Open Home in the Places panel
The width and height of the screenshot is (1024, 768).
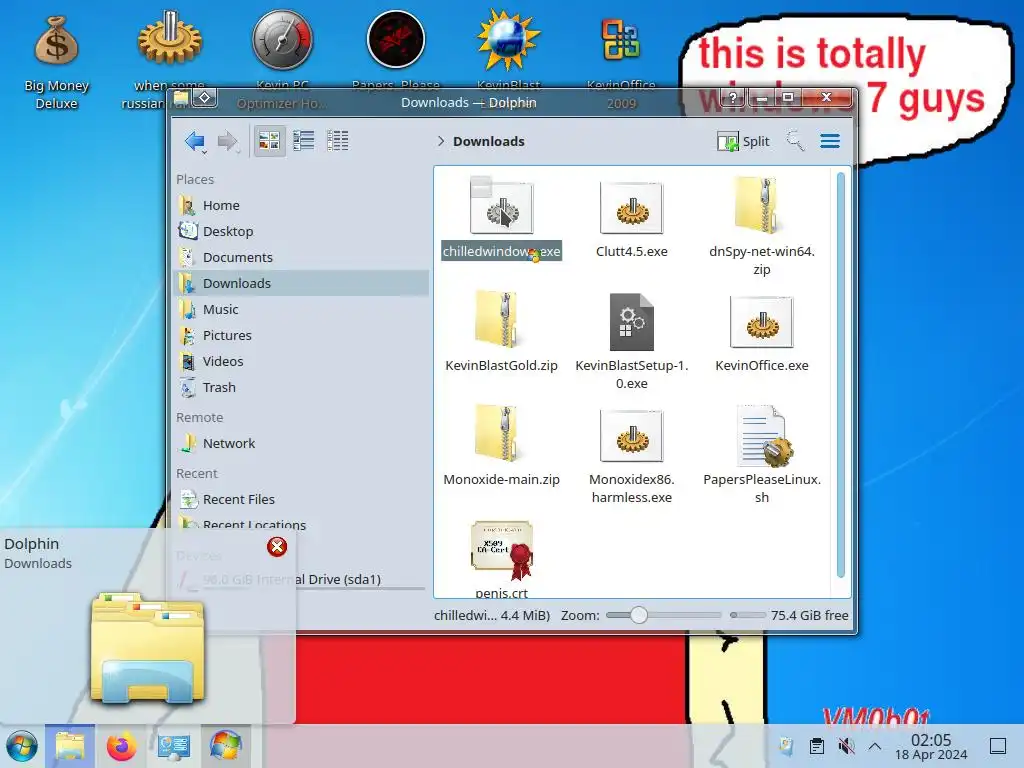[x=302, y=205]
